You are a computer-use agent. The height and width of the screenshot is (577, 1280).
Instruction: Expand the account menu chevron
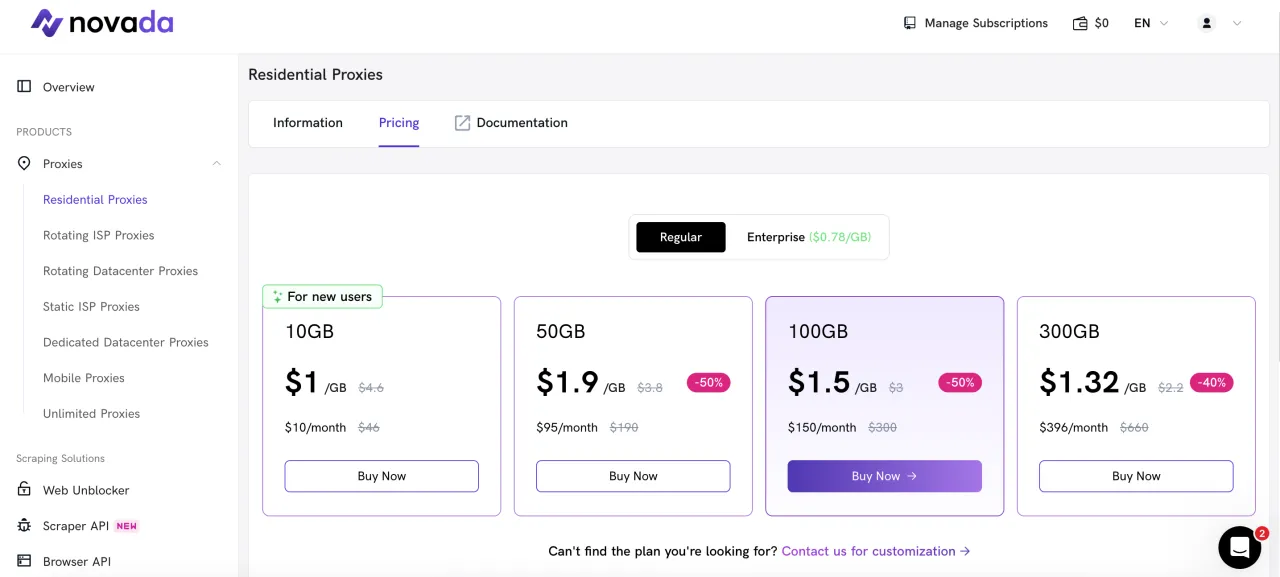(x=1237, y=23)
